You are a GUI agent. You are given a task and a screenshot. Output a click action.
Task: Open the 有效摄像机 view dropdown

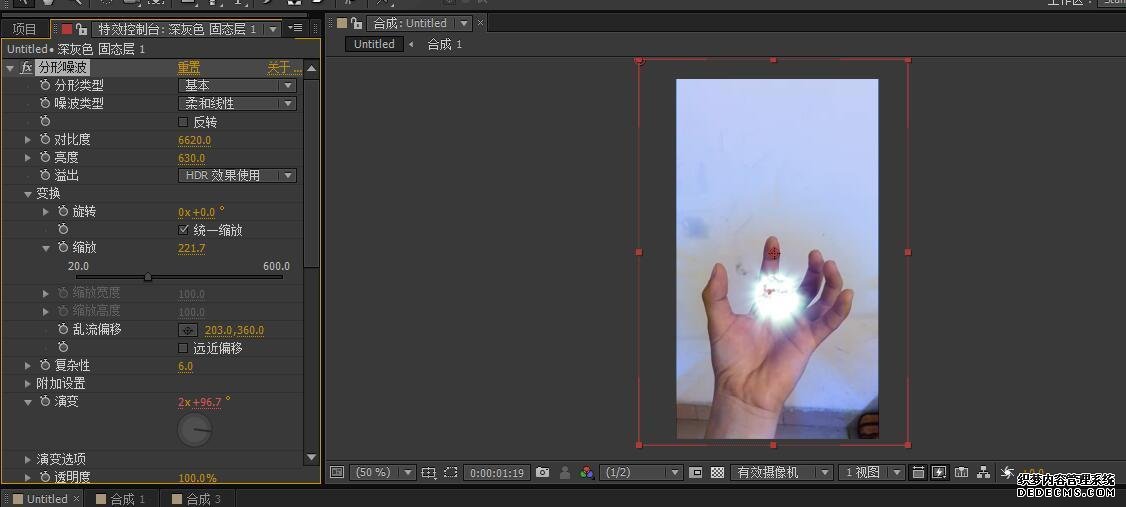click(781, 473)
